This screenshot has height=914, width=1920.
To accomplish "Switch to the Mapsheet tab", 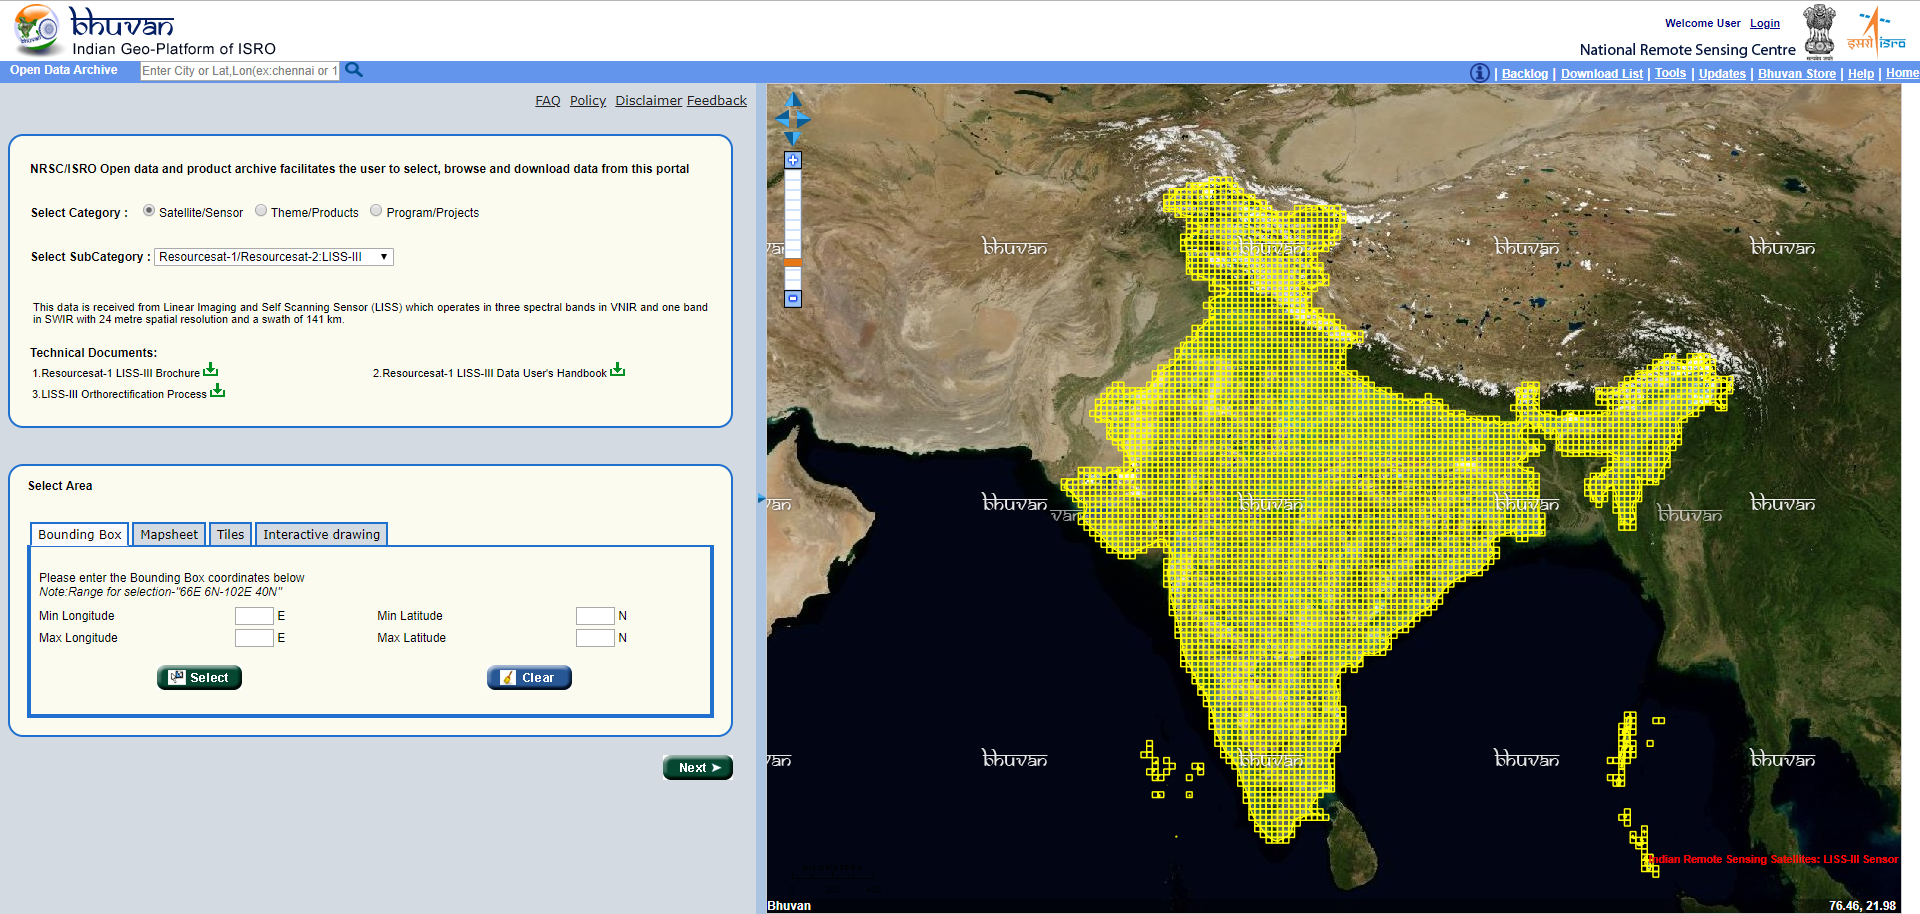I will [169, 535].
